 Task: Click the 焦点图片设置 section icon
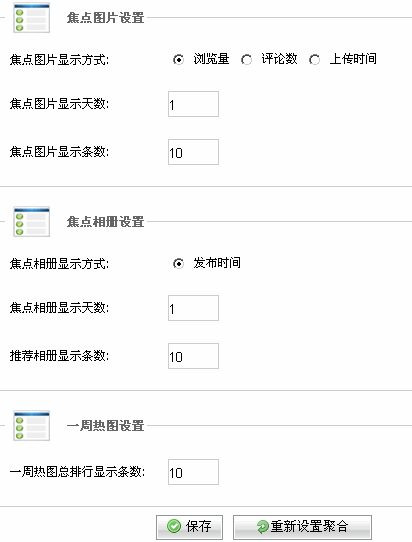pyautogui.click(x=31, y=17)
